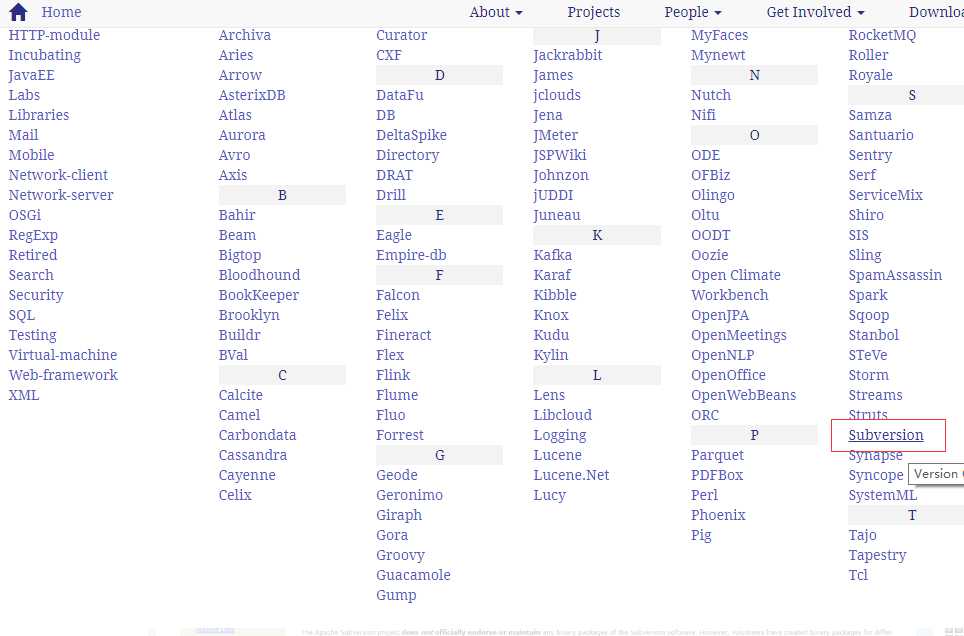Viewport: 964px width, 636px height.
Task: Open the PDFBox project link
Action: (716, 475)
